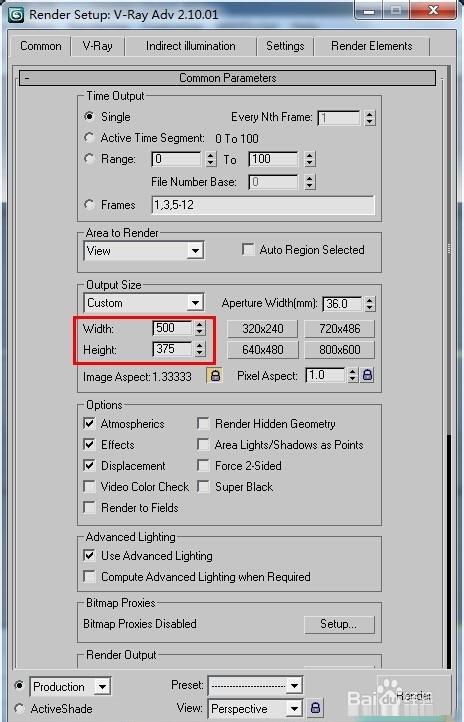The width and height of the screenshot is (464, 722).
Task: Check Auto Region Selected
Action: [x=248, y=250]
